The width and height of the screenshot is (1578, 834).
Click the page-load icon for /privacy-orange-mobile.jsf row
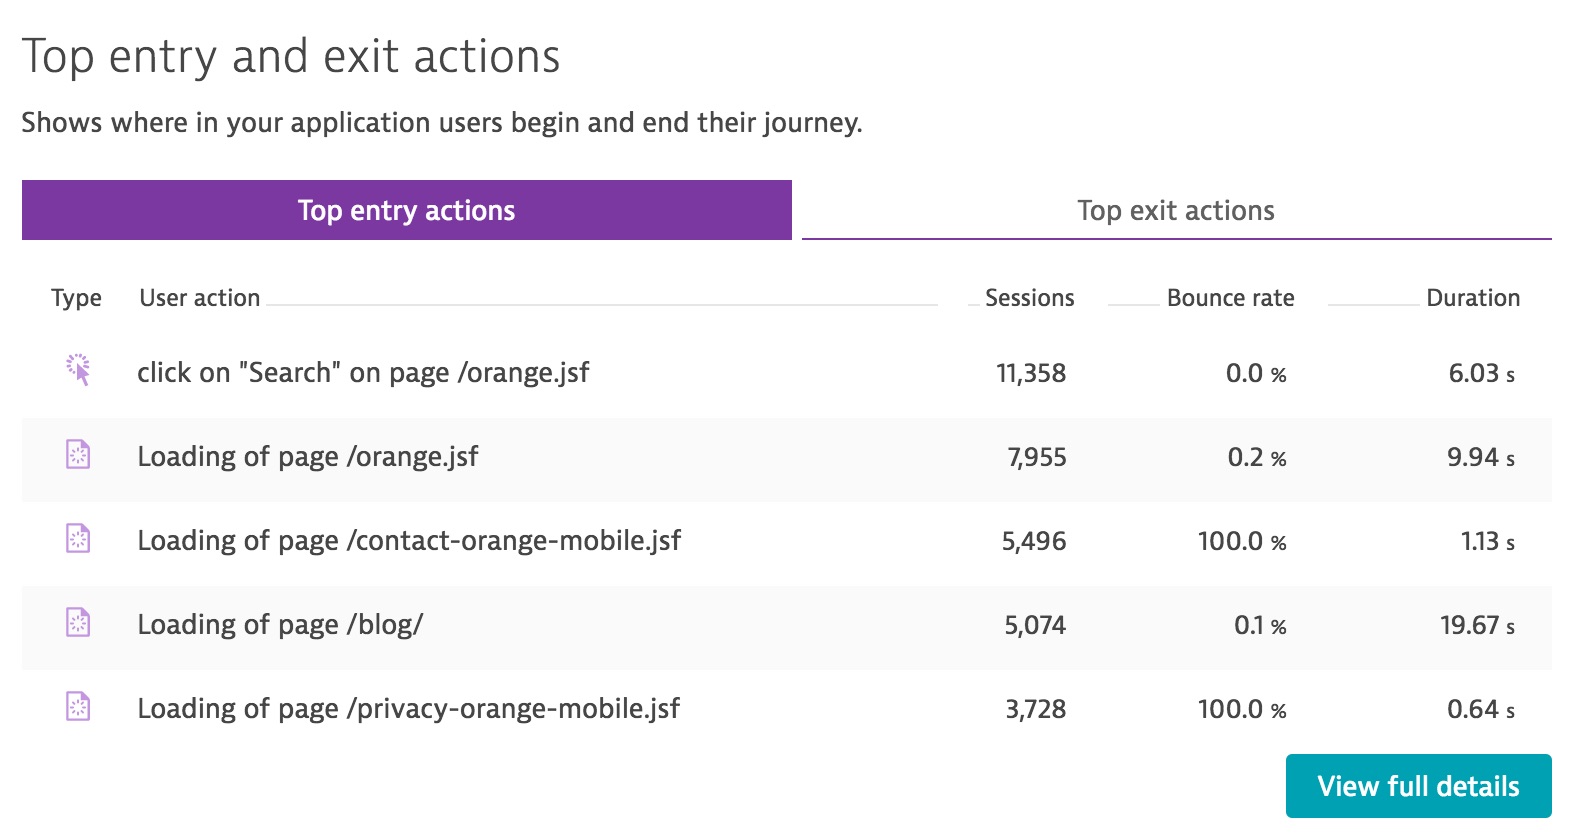78,707
